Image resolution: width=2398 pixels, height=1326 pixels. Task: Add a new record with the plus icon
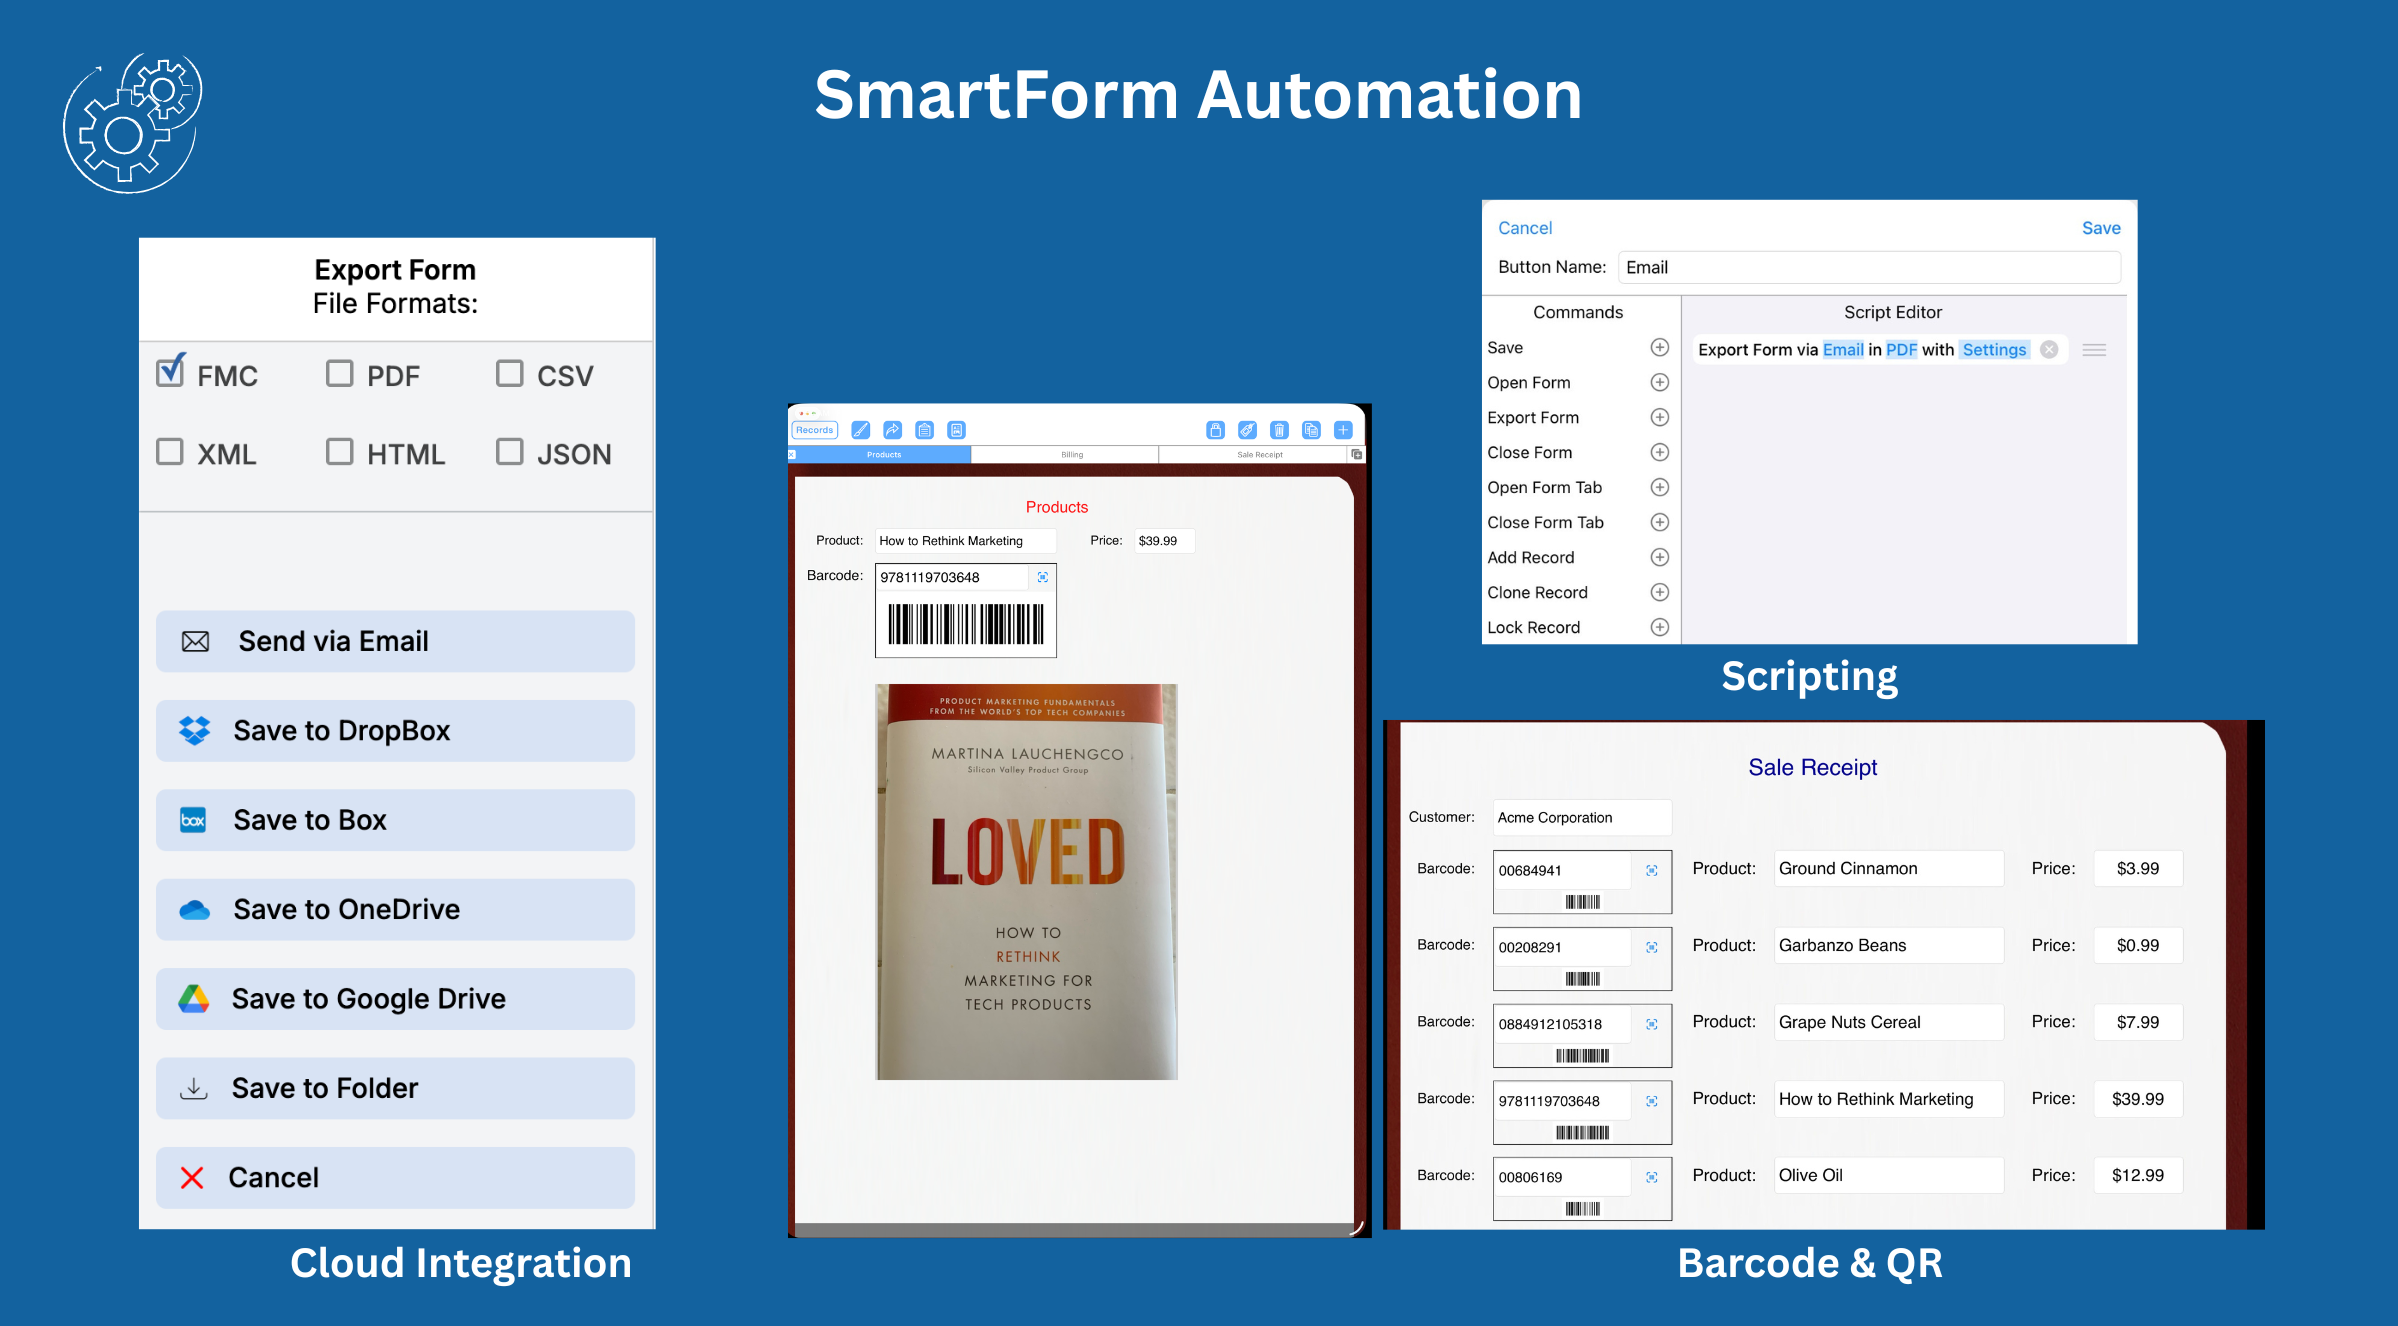1343,430
